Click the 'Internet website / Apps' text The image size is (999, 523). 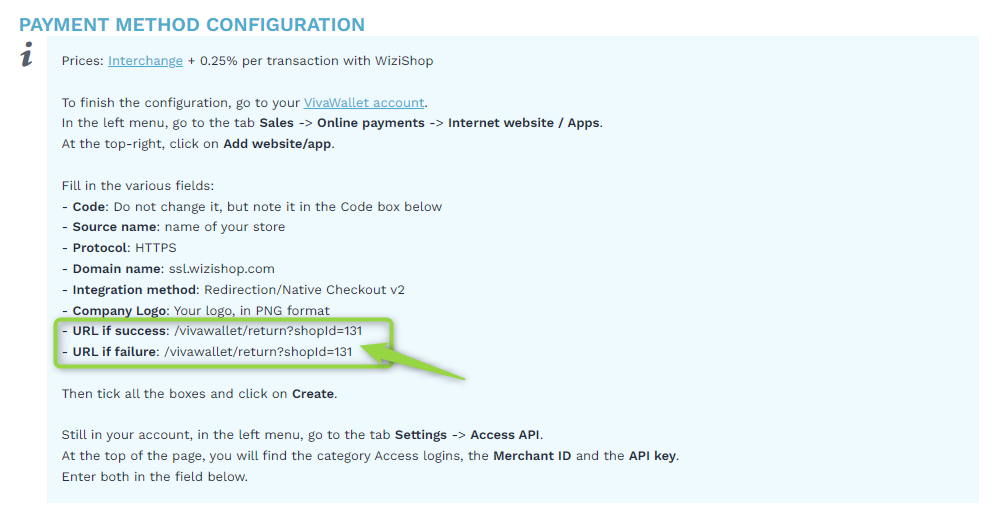click(524, 123)
